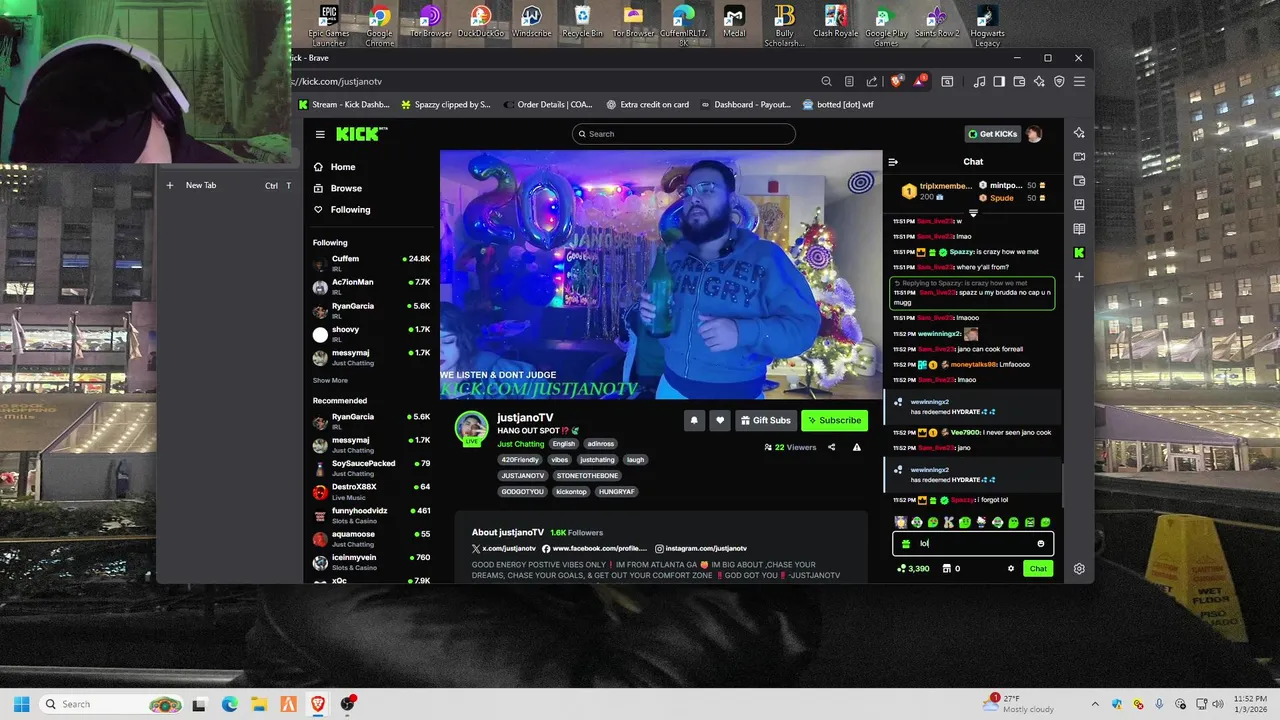Open Ac7ionMan channel in Following

click(372, 286)
